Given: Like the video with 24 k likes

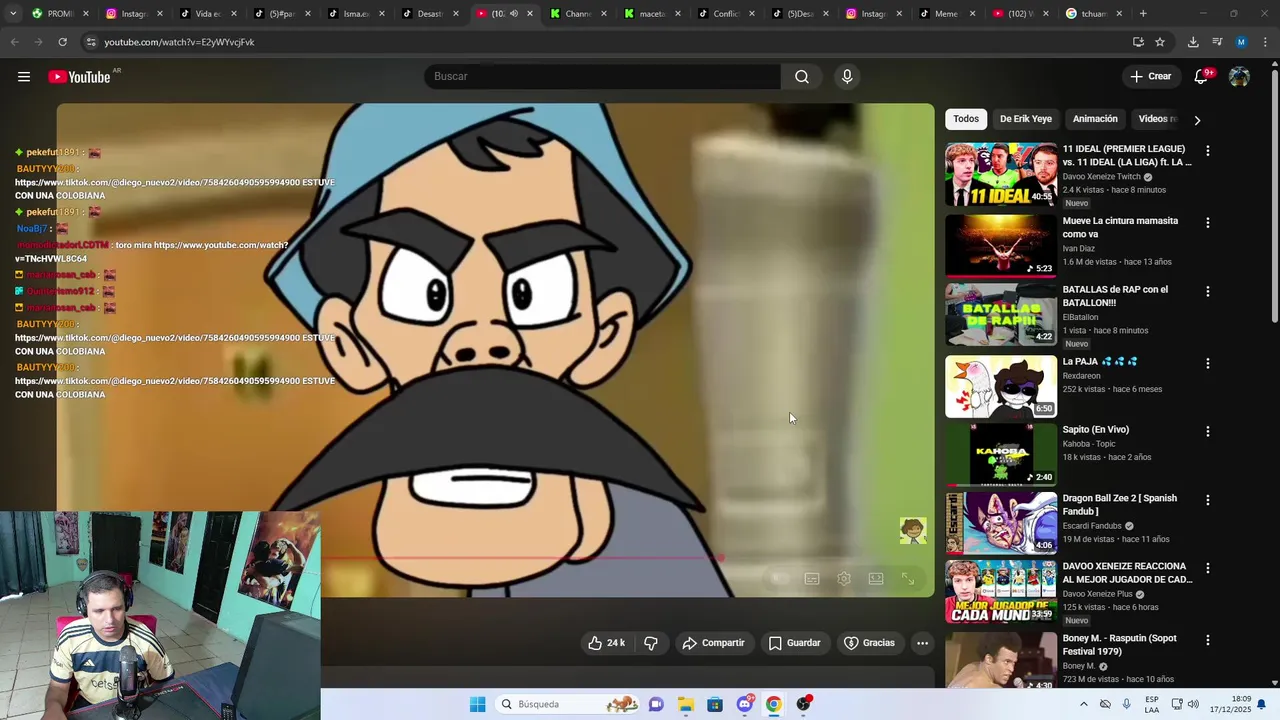Looking at the screenshot, I should pos(606,643).
